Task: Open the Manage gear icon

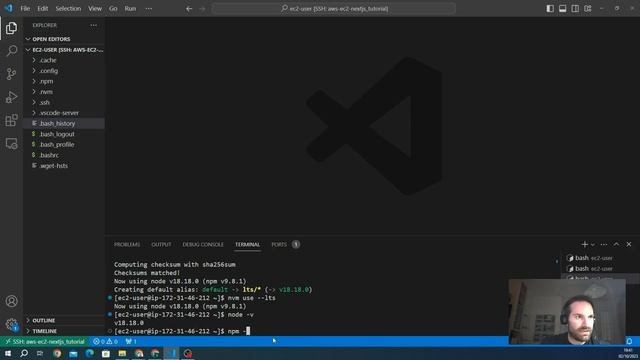Action: point(11,324)
